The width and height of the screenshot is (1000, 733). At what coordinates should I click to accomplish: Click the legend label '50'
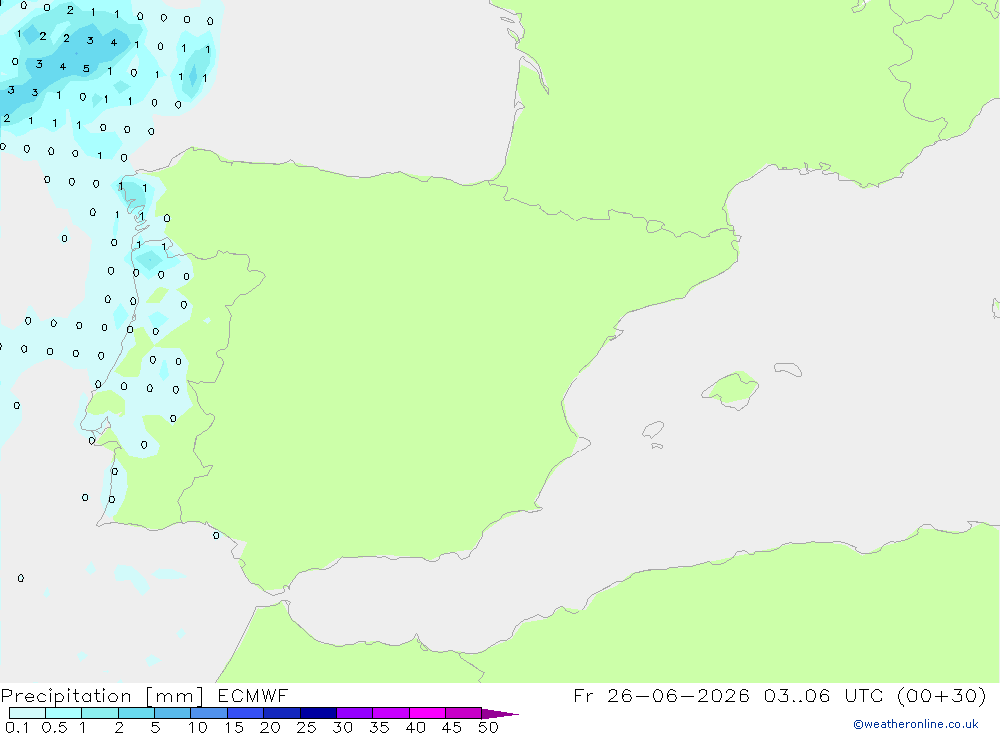[x=488, y=727]
